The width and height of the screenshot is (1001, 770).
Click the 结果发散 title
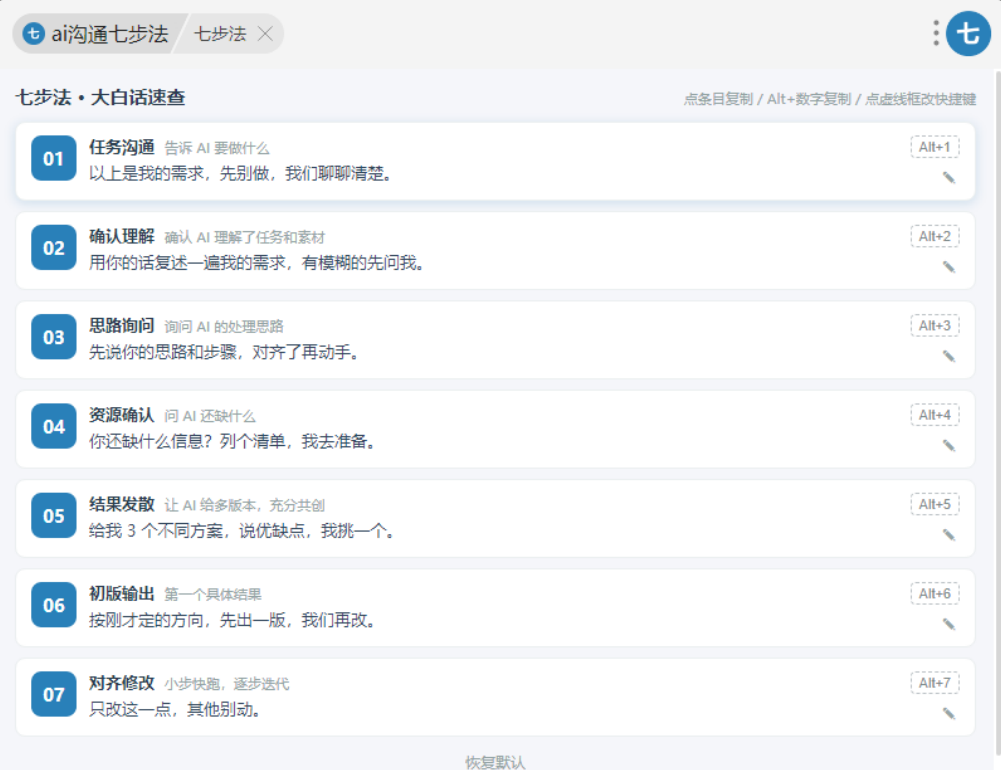(x=121, y=504)
